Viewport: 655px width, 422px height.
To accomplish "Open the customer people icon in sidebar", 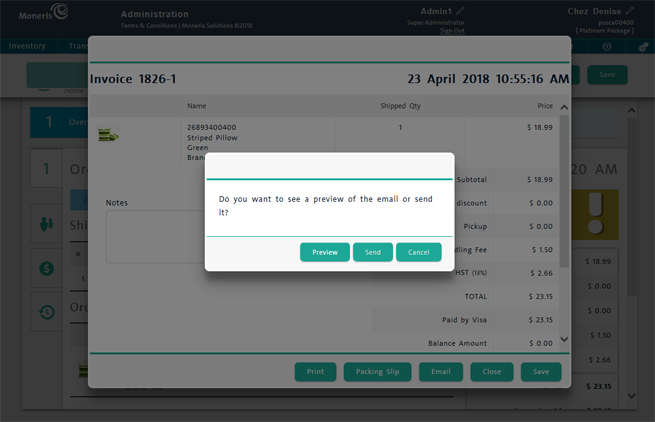I will tap(46, 222).
